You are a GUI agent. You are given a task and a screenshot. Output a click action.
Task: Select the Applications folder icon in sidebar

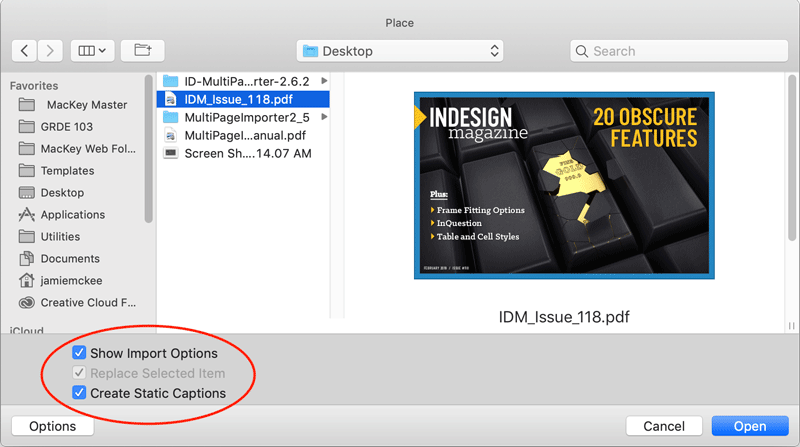26,215
